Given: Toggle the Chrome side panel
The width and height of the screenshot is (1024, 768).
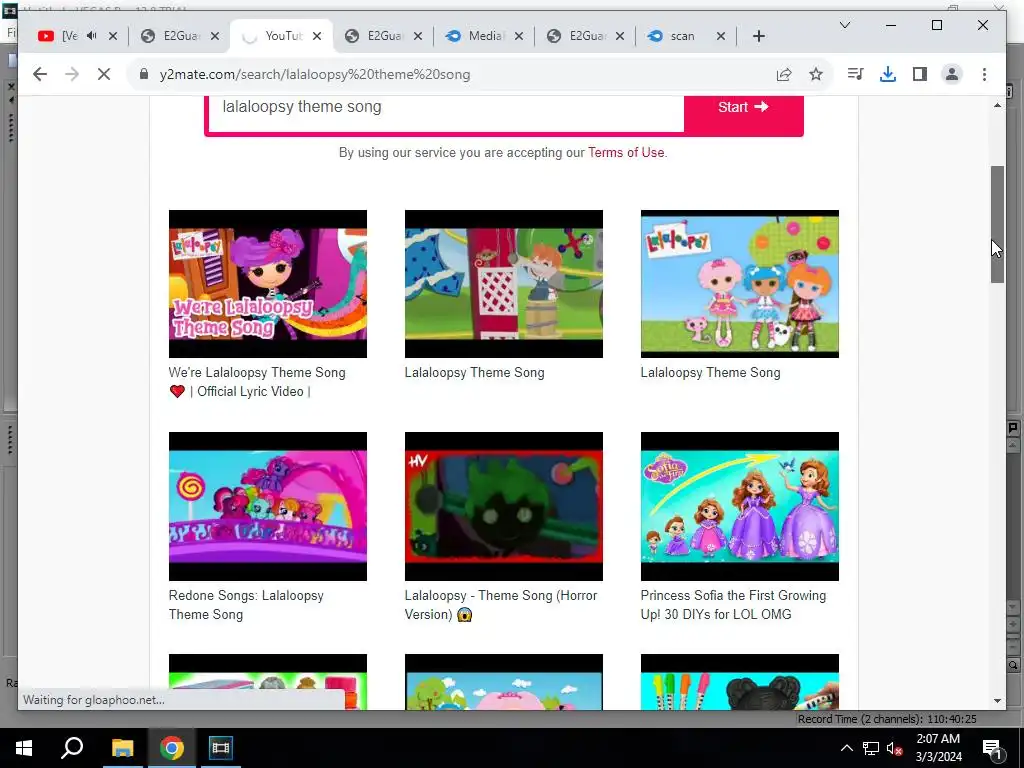Looking at the screenshot, I should (x=920, y=74).
